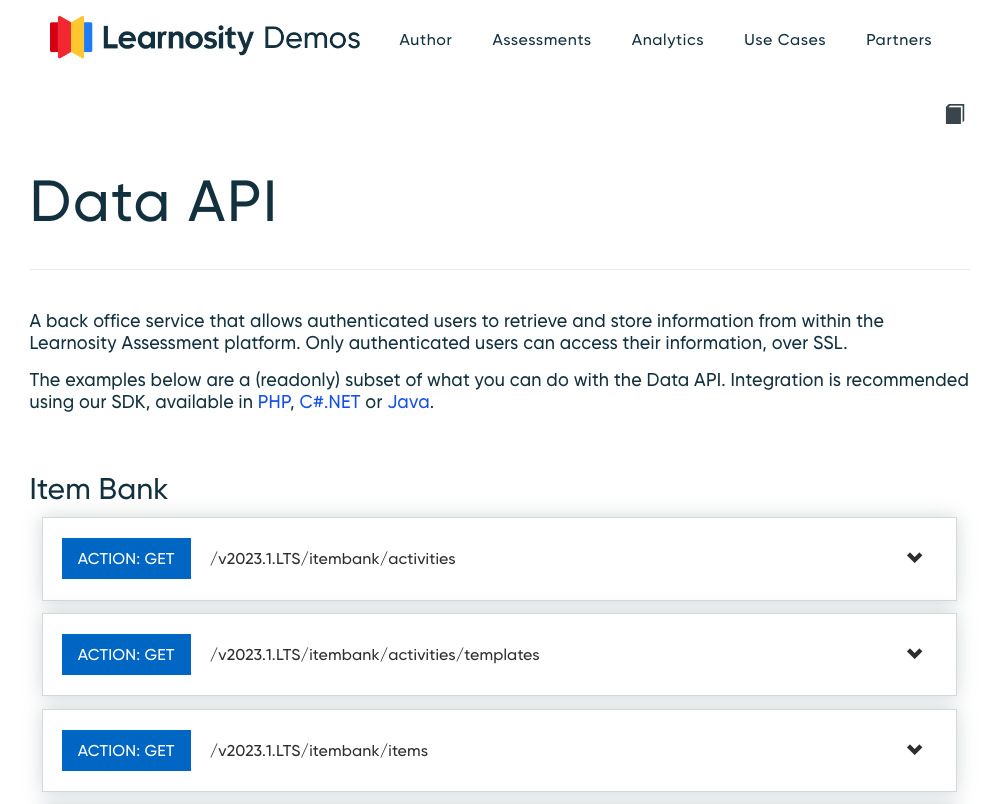Open the C#.NET SDK link
This screenshot has height=804, width=982.
click(330, 402)
